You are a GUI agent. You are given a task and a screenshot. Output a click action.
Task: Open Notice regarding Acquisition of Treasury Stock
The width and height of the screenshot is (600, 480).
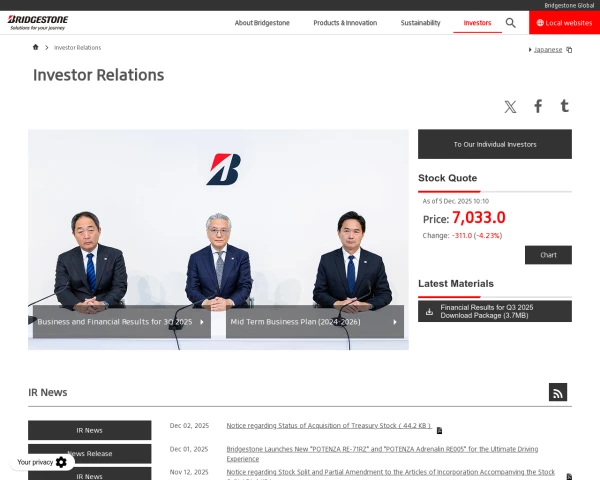tap(329, 426)
